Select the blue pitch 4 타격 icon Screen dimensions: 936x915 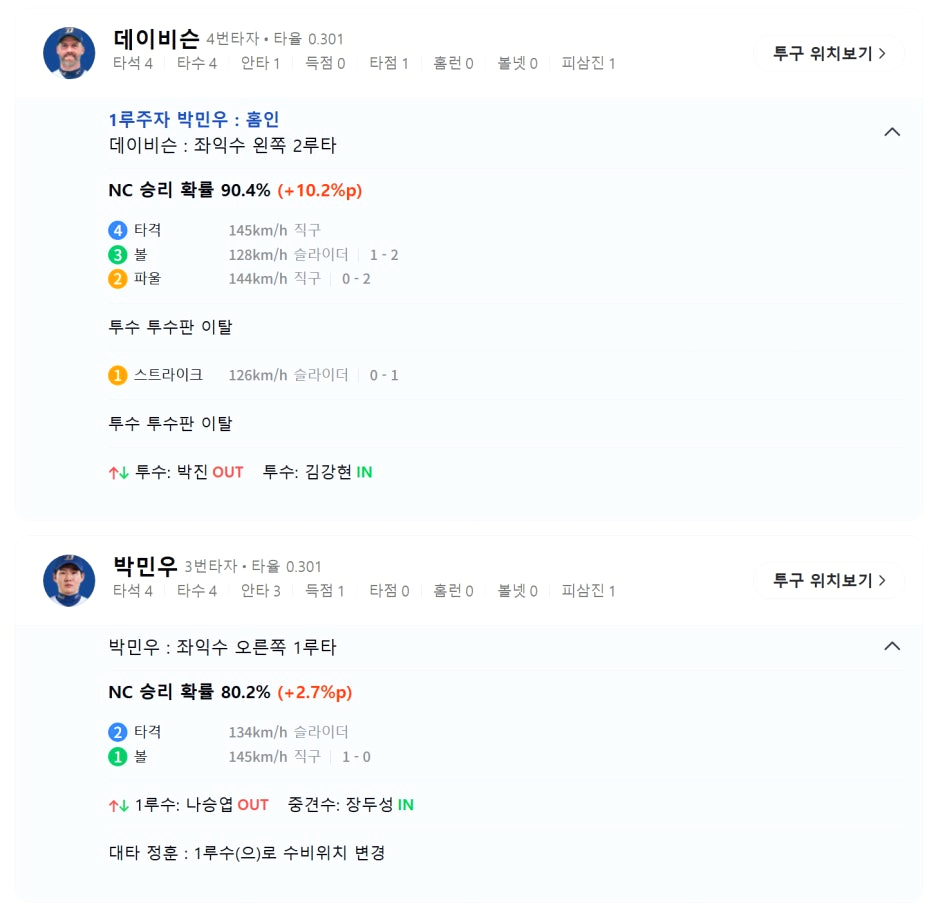(119, 230)
